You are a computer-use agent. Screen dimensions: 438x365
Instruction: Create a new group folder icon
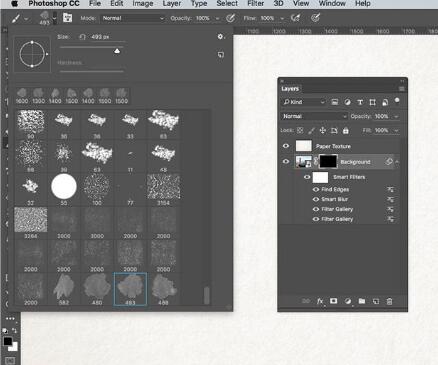click(x=362, y=301)
